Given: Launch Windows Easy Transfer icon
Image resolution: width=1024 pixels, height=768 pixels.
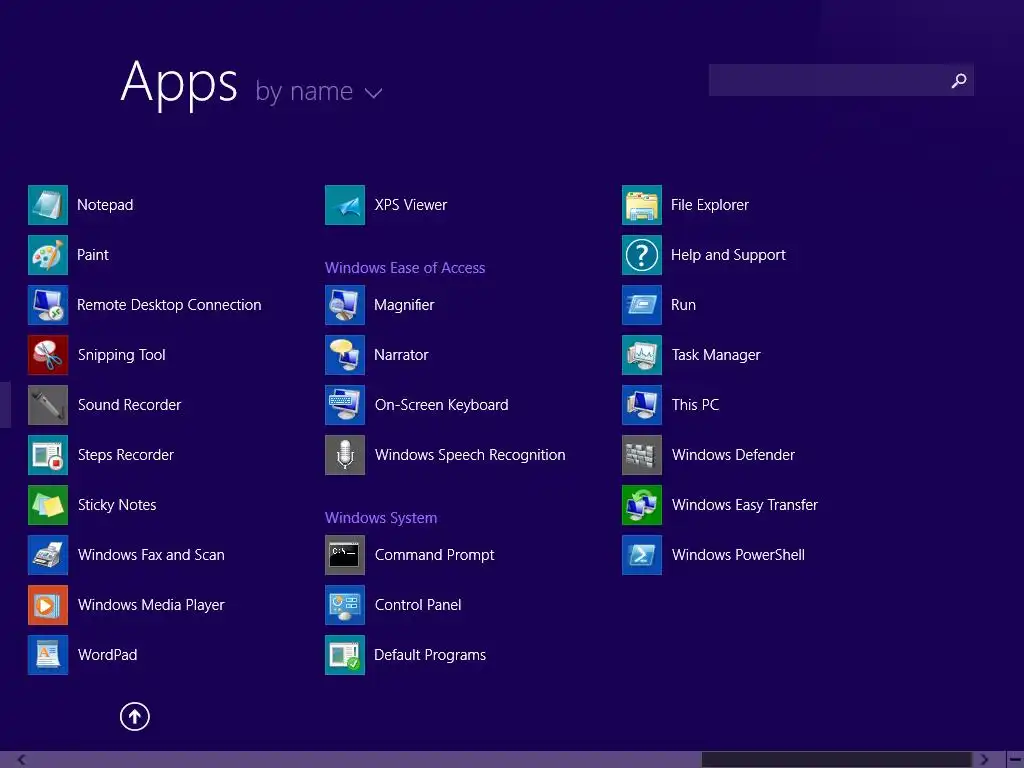Looking at the screenshot, I should 642,505.
